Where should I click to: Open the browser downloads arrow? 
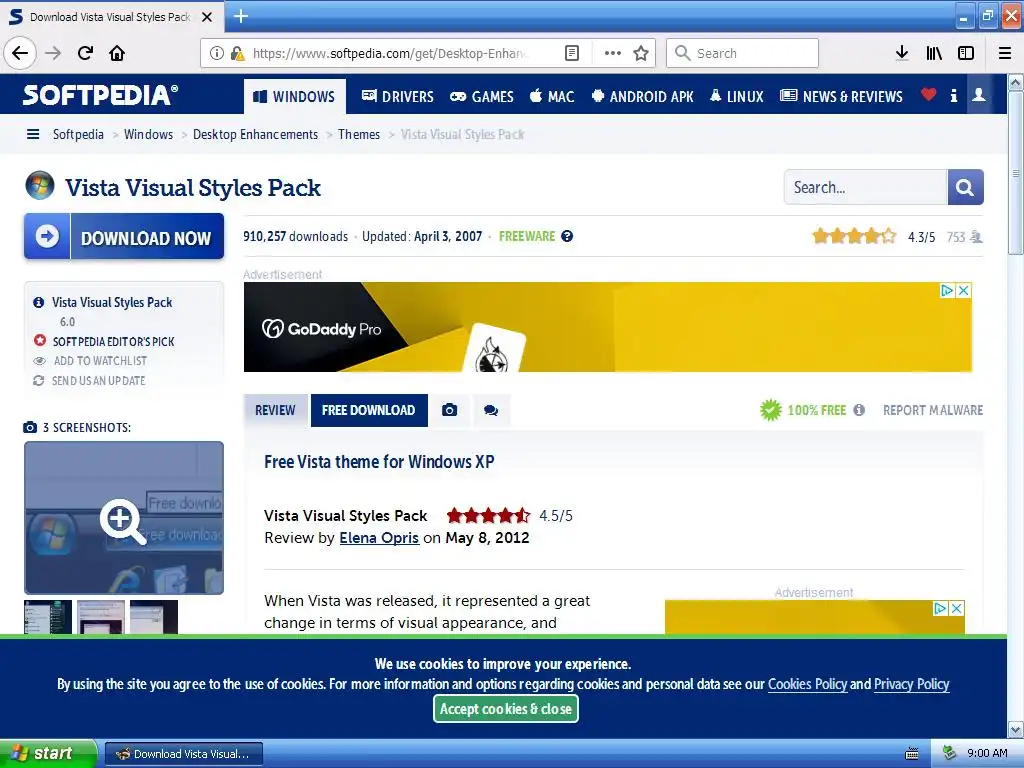[902, 53]
